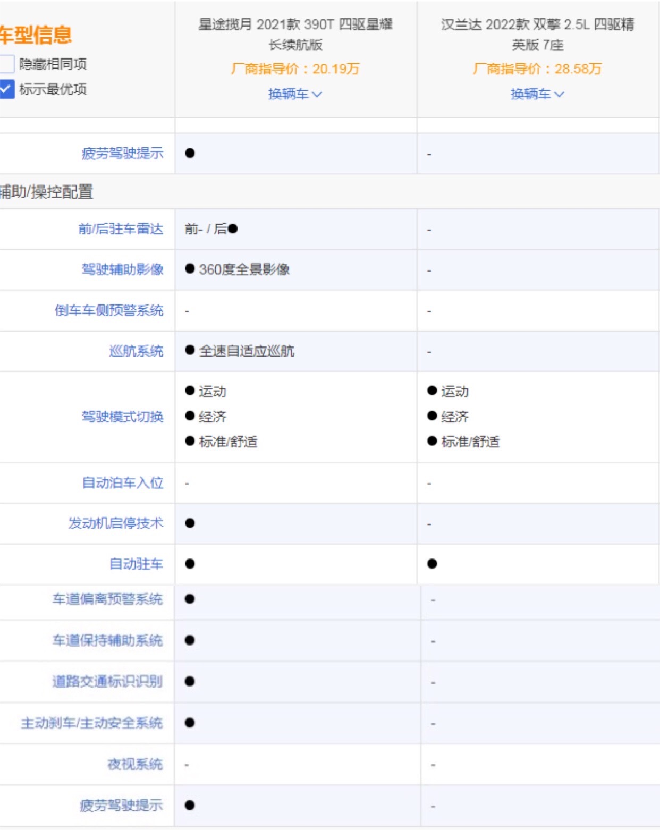Click the 车道保持辅助系统 link
The width and height of the screenshot is (660, 830).
click(x=107, y=640)
